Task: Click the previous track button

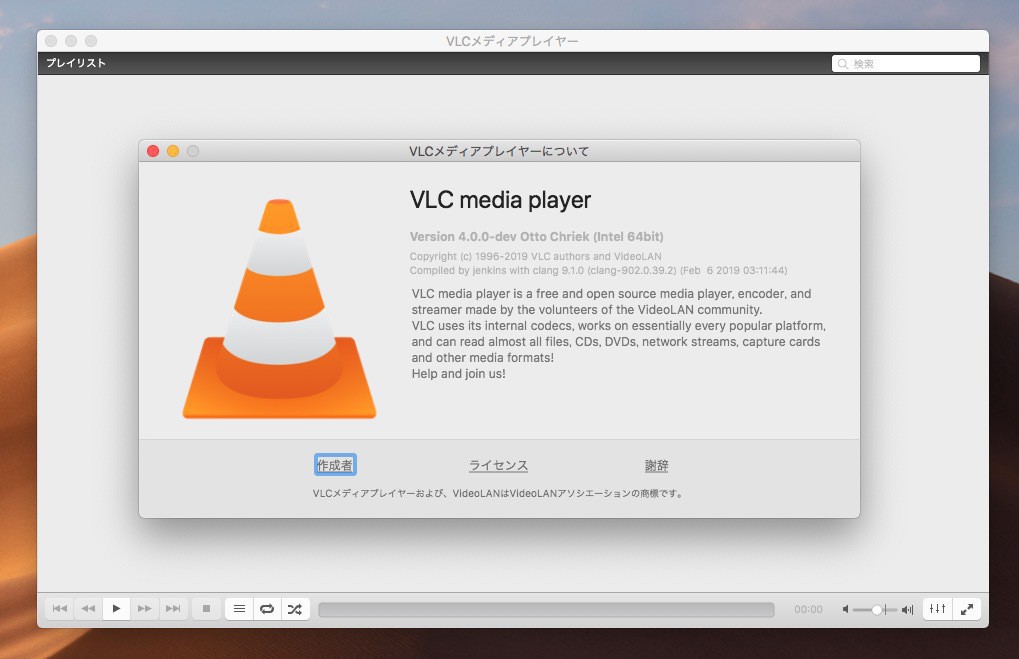Action: [x=60, y=609]
